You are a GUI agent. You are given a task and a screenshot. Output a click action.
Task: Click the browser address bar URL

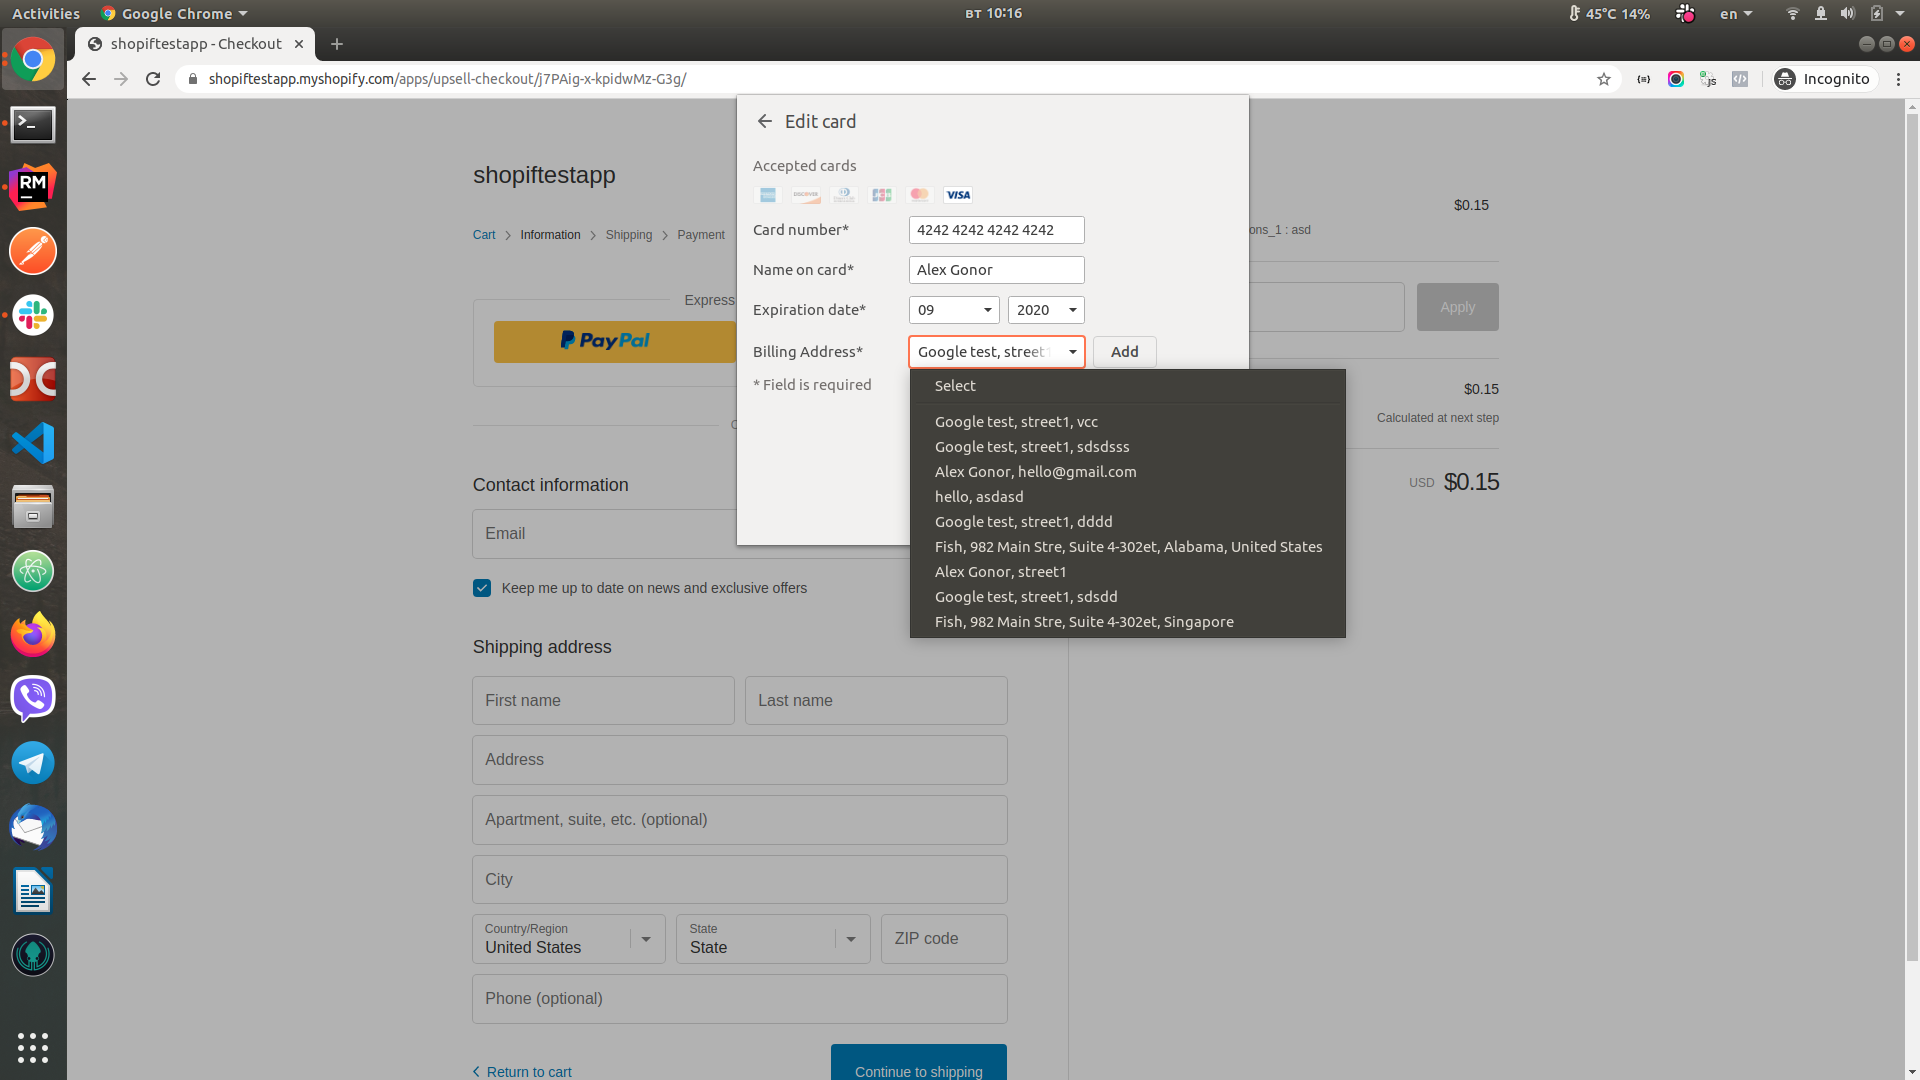(x=447, y=79)
